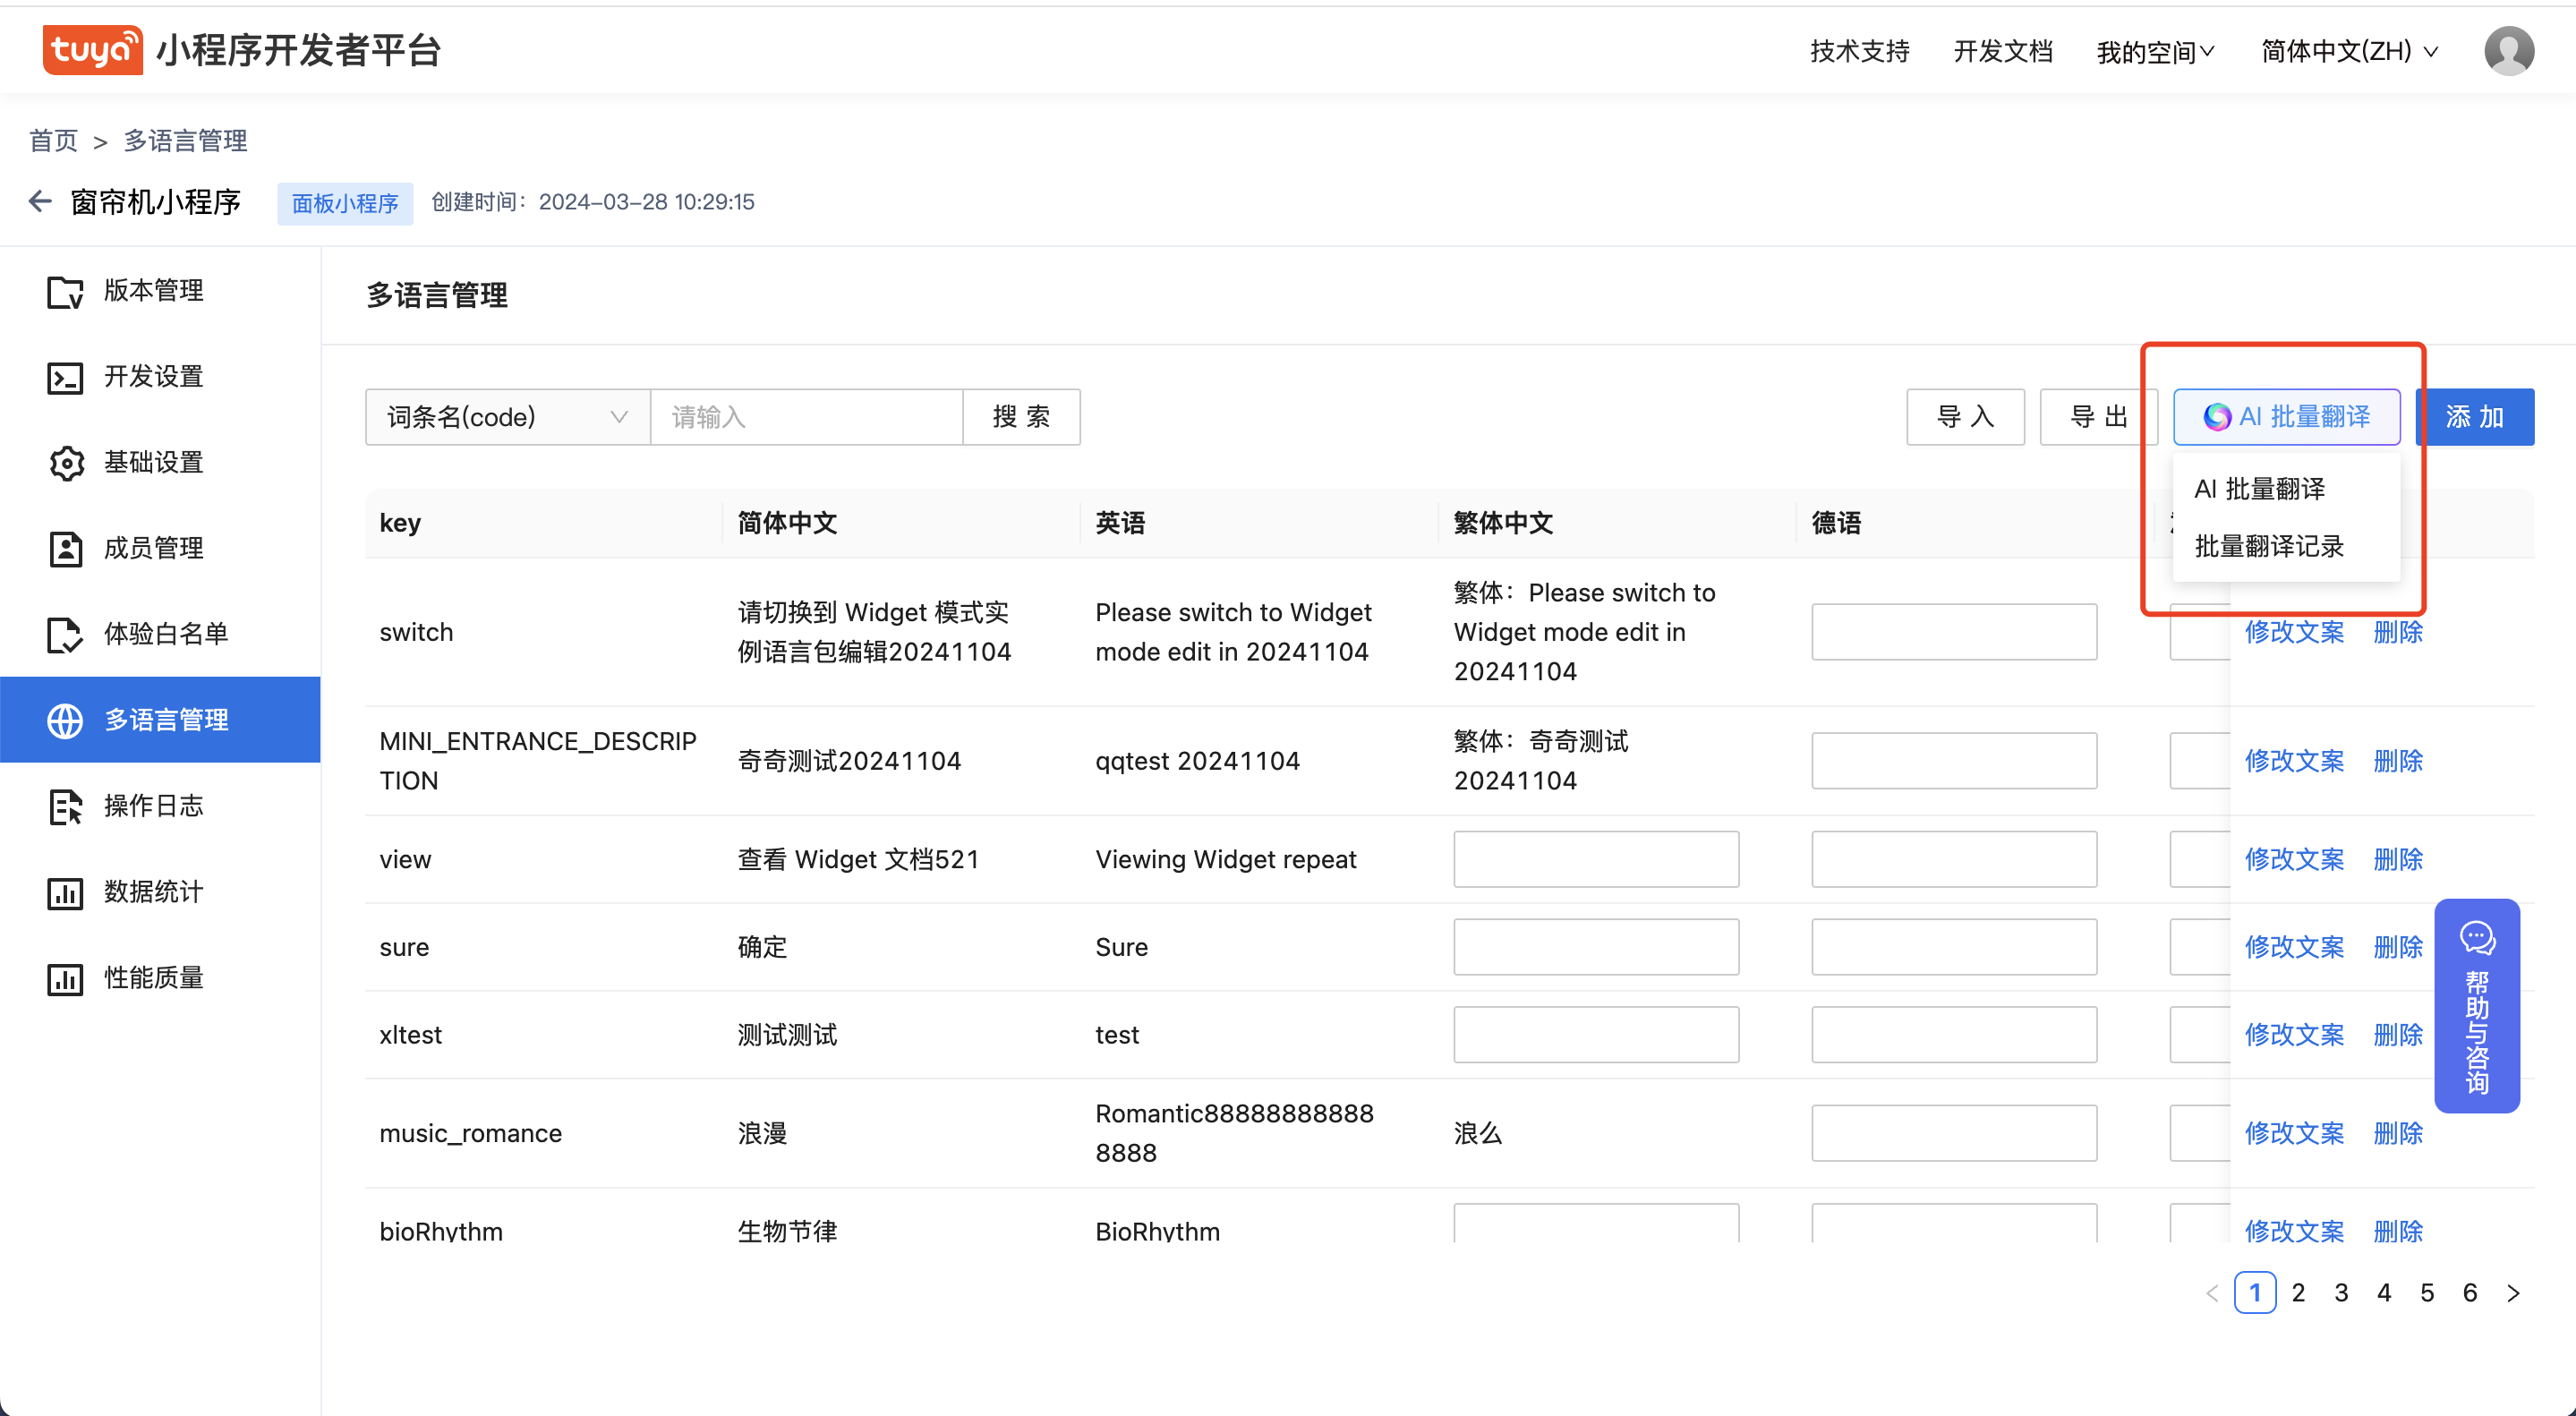This screenshot has width=2576, height=1416.
Task: Click the 添加 button
Action: (2474, 417)
